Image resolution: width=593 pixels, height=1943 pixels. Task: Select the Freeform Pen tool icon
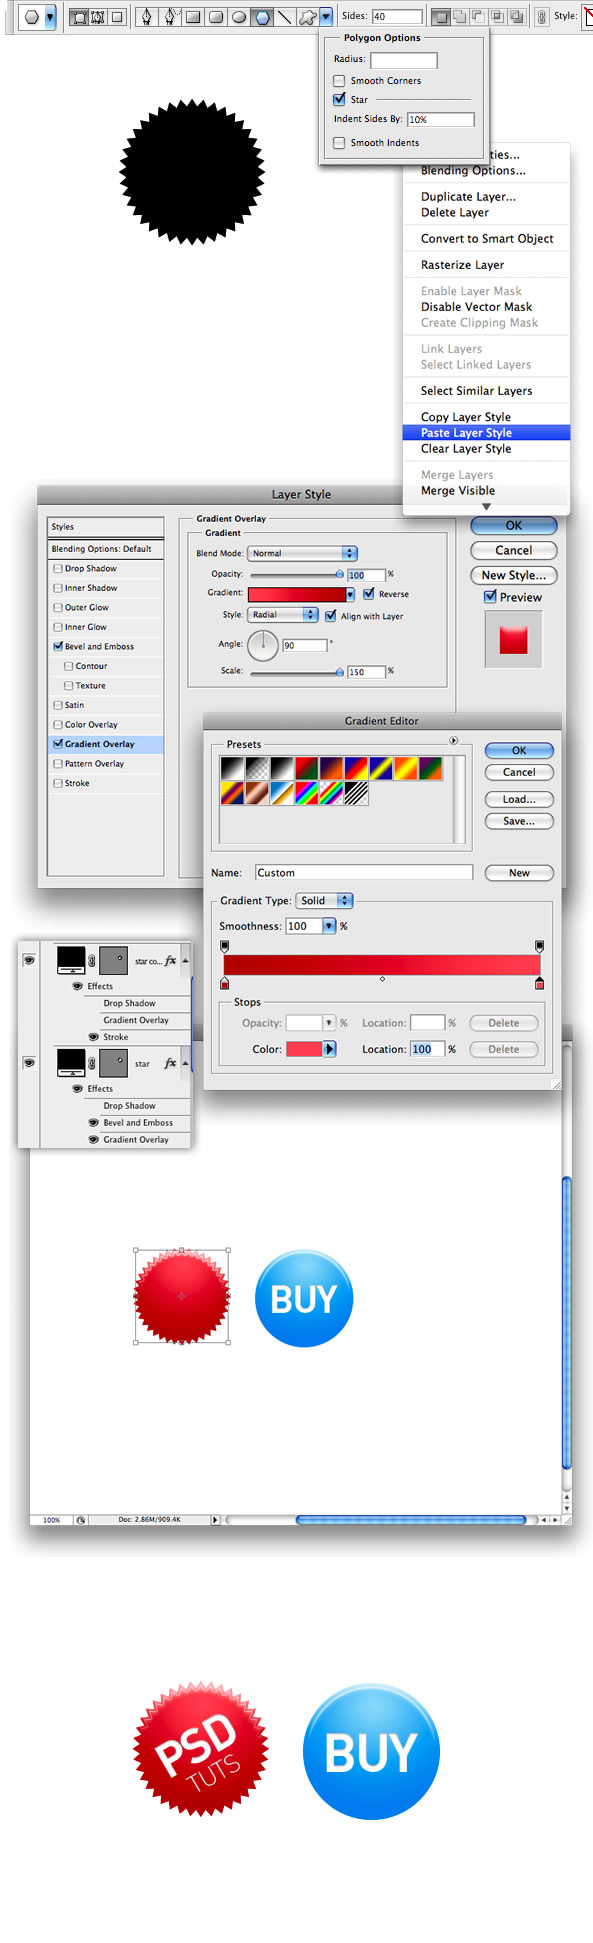point(170,16)
